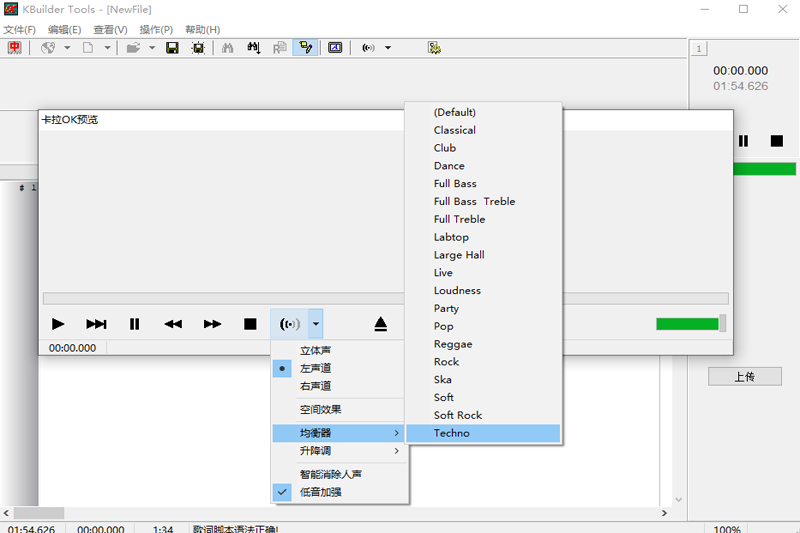This screenshot has width=800, height=533.
Task: Click the eject icon in preview player
Action: (x=380, y=324)
